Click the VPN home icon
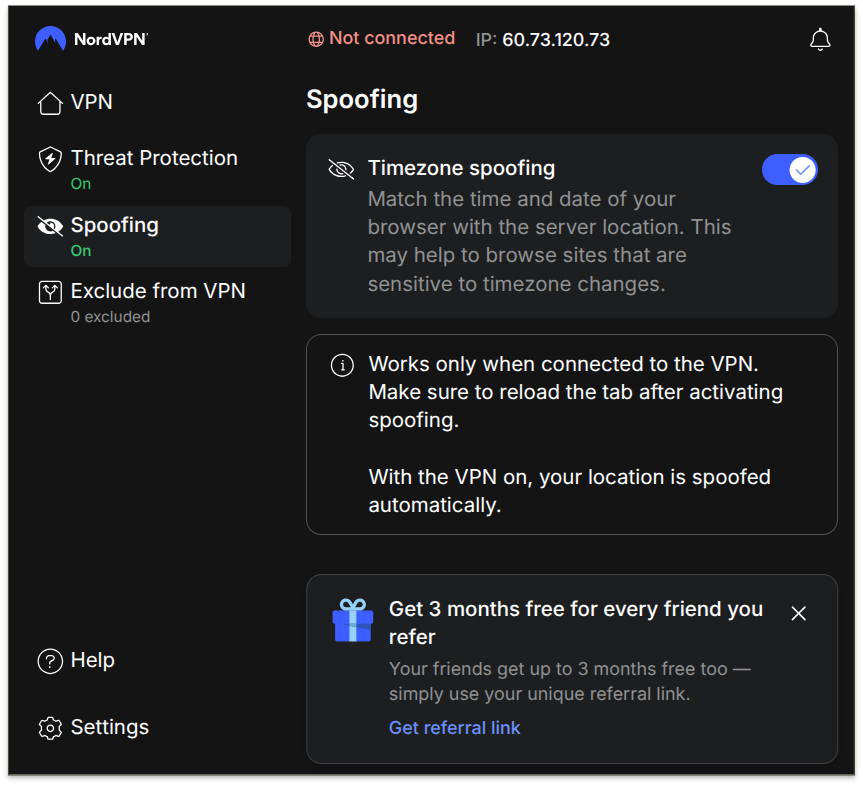 point(50,103)
